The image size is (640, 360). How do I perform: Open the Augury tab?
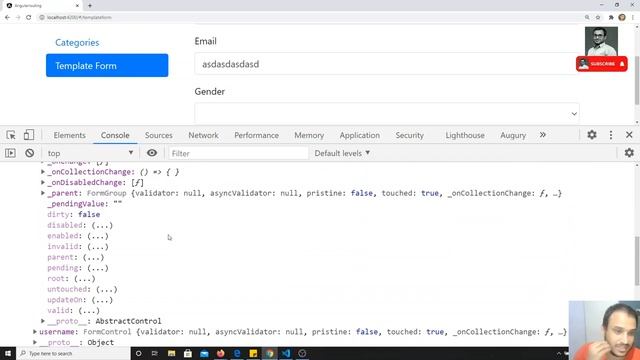click(x=513, y=135)
